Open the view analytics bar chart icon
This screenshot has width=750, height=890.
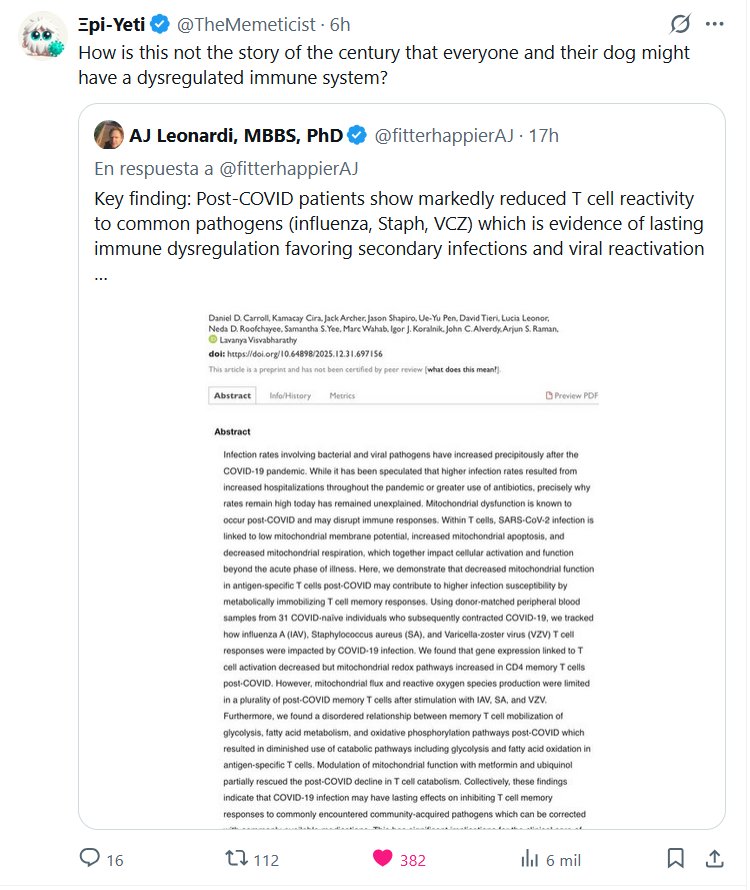coord(529,858)
